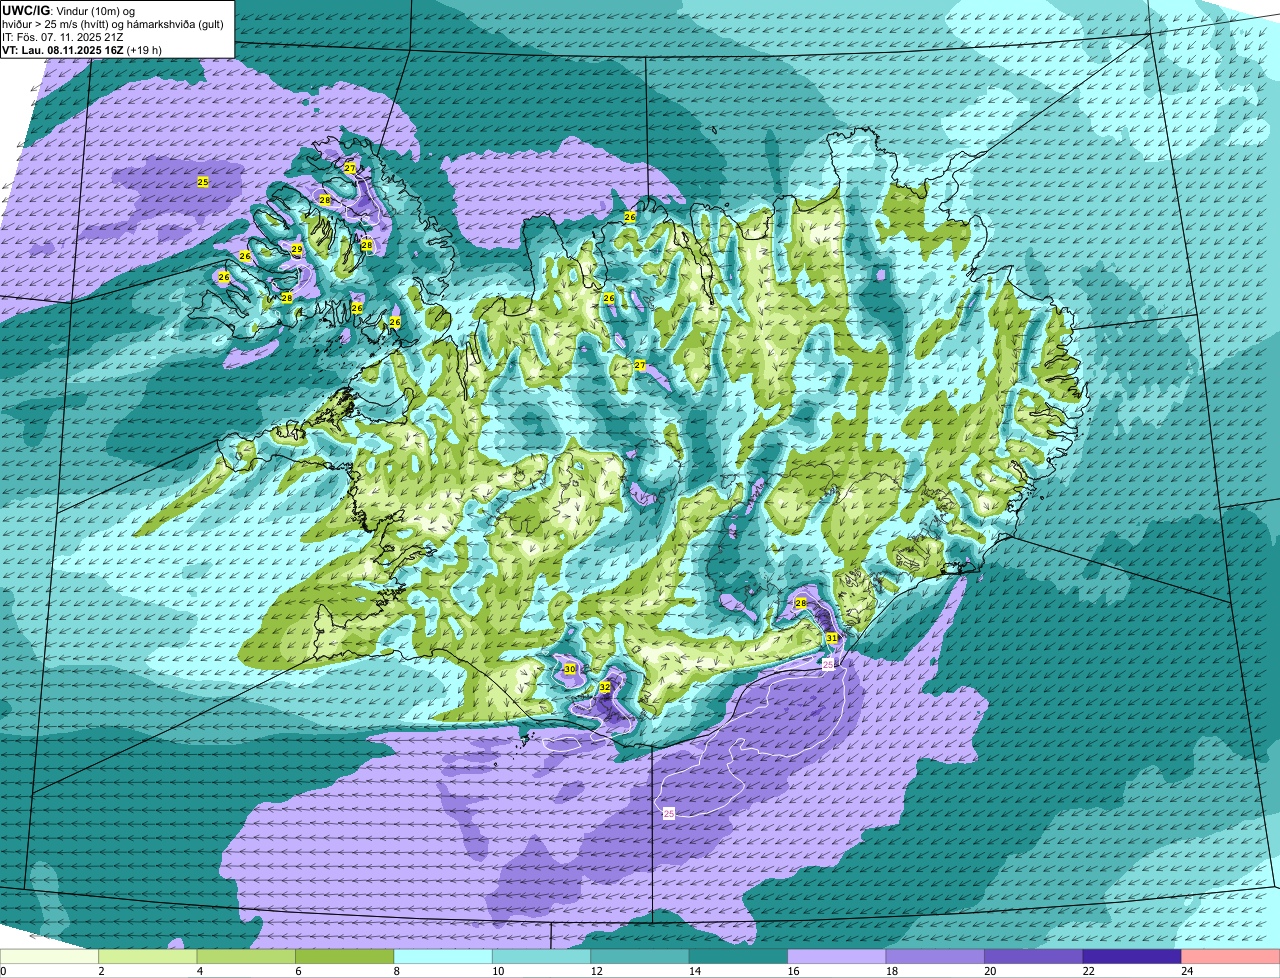
Task: Select the white 25 contour label offshore south
Action: coord(669,814)
